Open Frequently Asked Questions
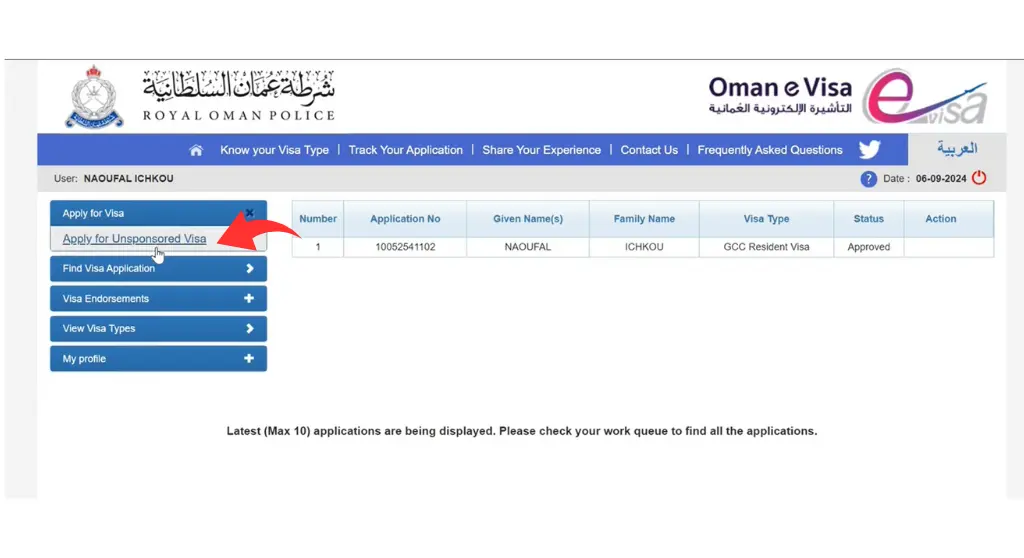1024x558 pixels. coord(770,150)
